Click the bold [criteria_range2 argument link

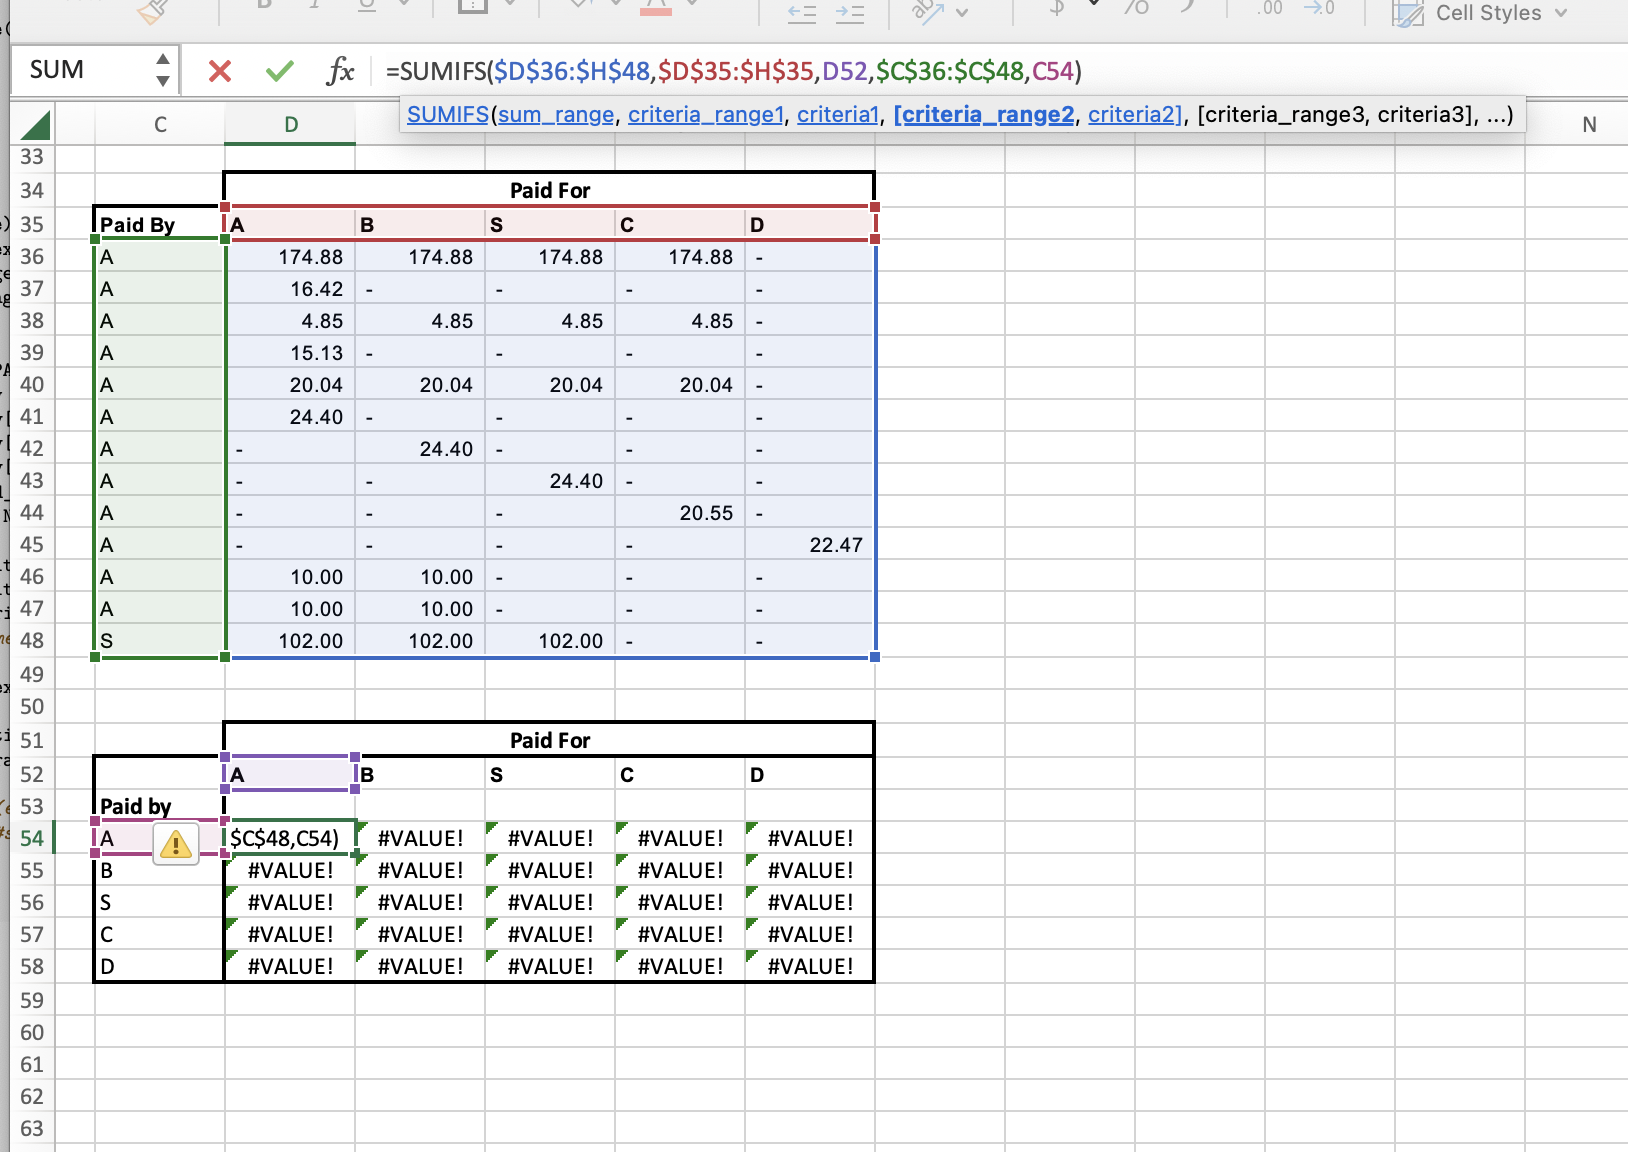click(x=984, y=115)
